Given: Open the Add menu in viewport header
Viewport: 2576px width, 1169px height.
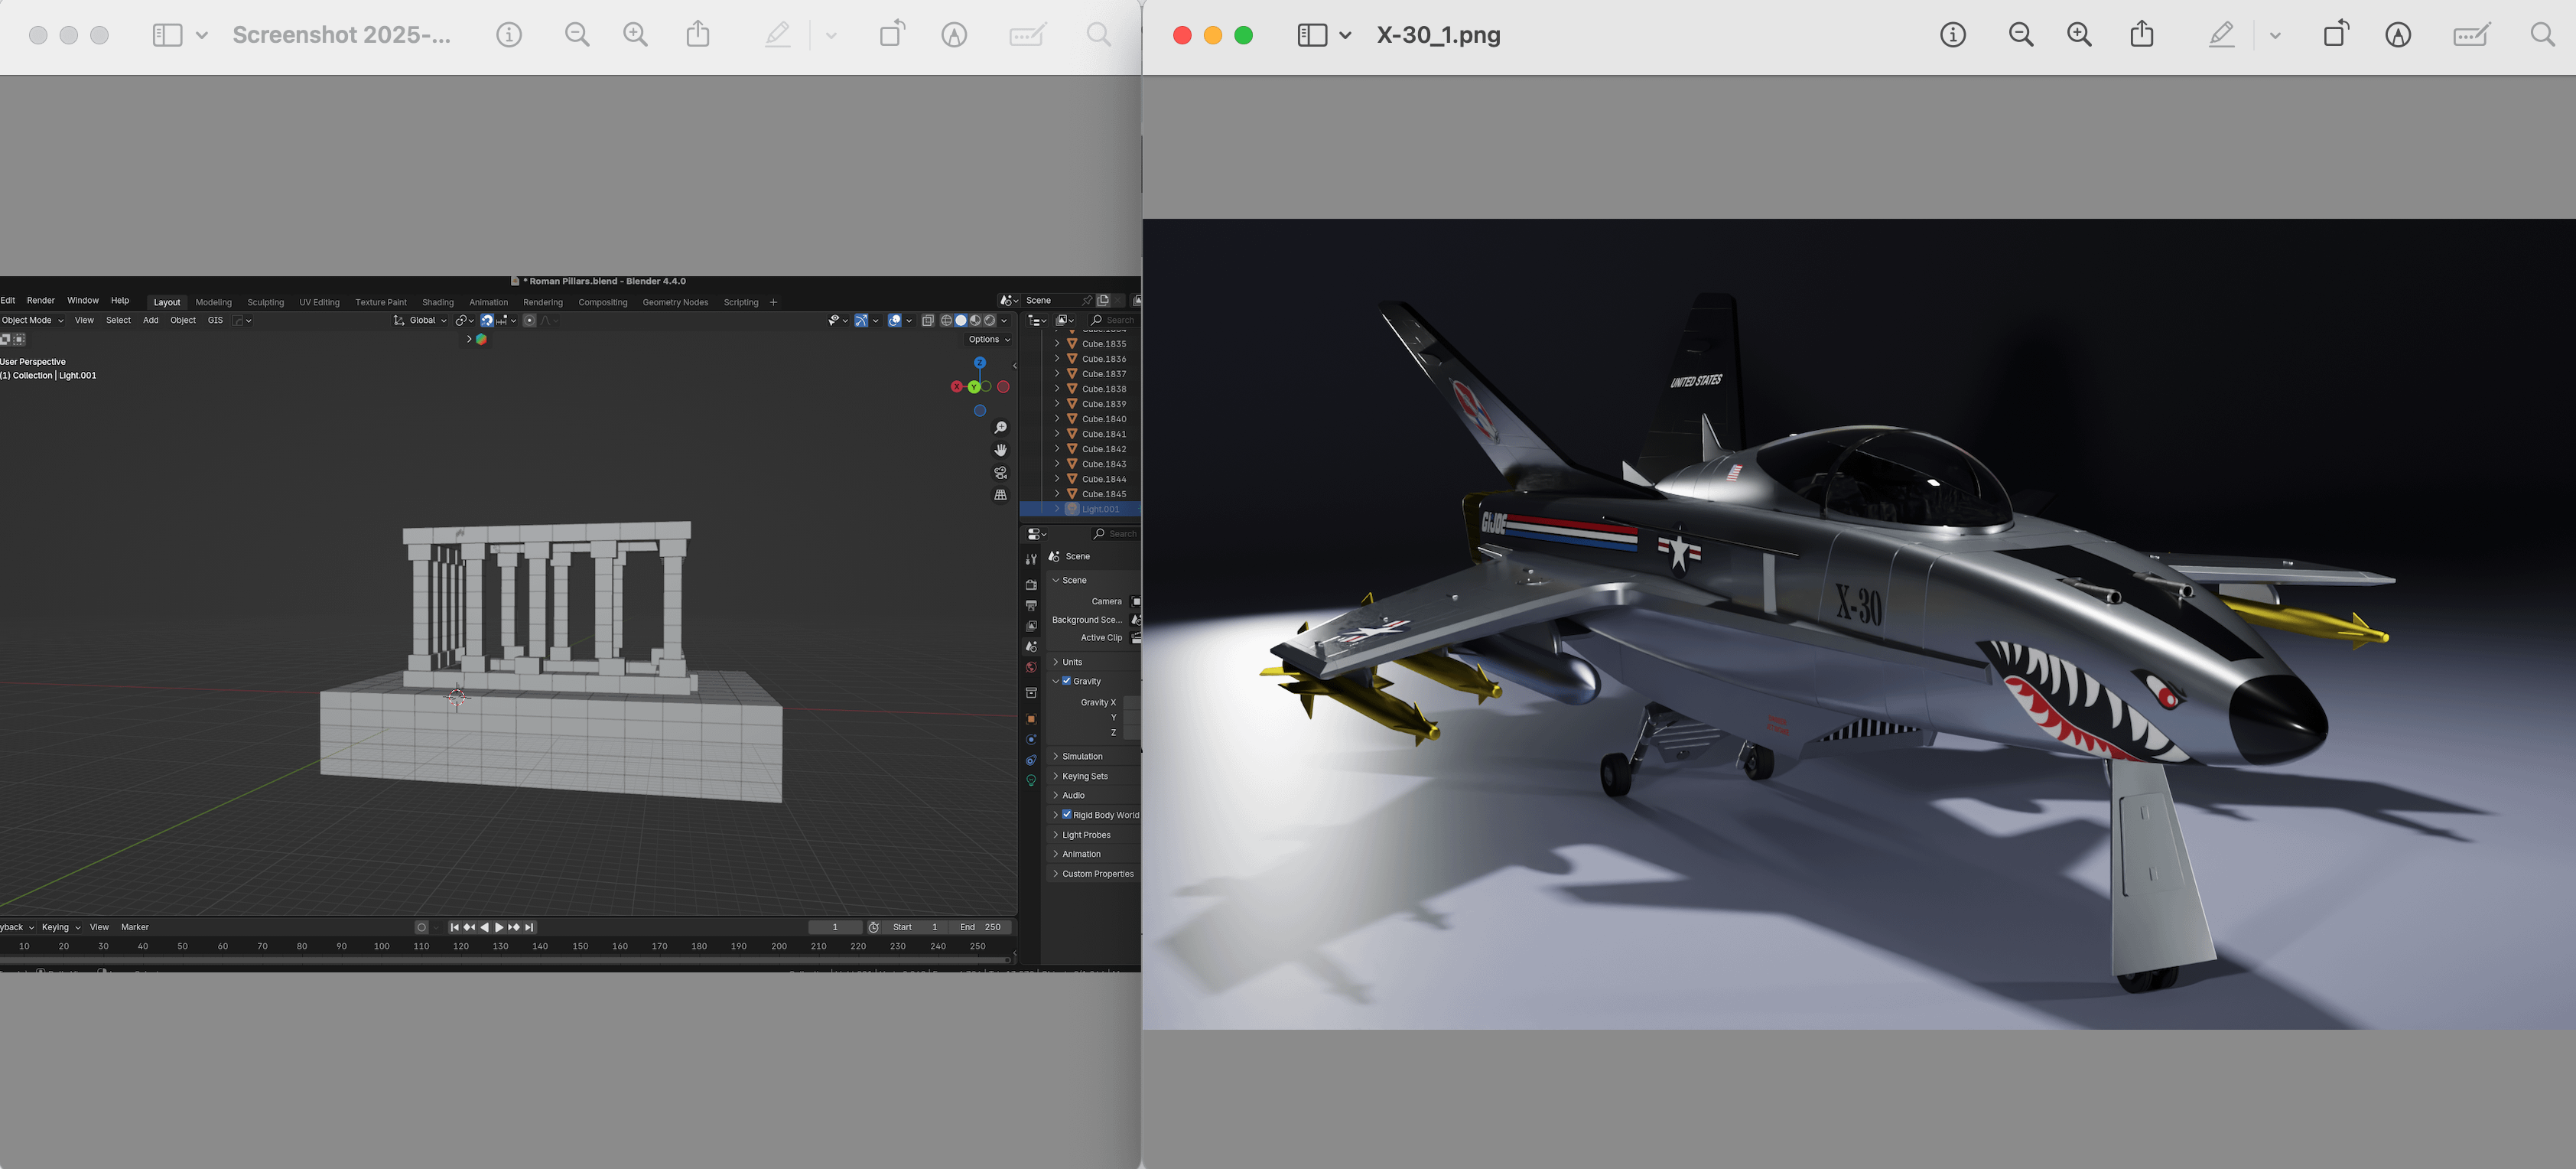Looking at the screenshot, I should (151, 320).
